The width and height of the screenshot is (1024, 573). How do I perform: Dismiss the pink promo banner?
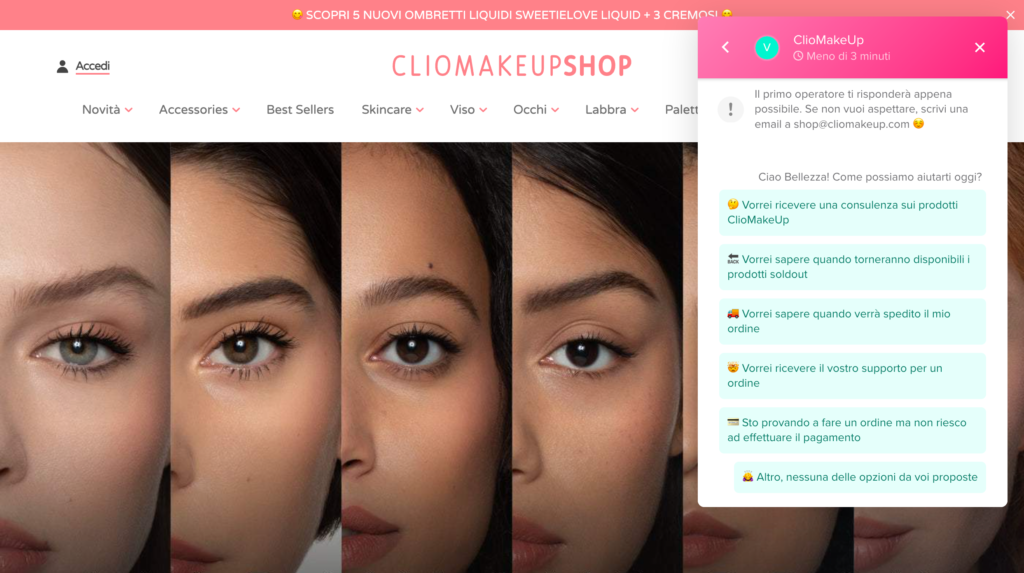click(x=1010, y=14)
